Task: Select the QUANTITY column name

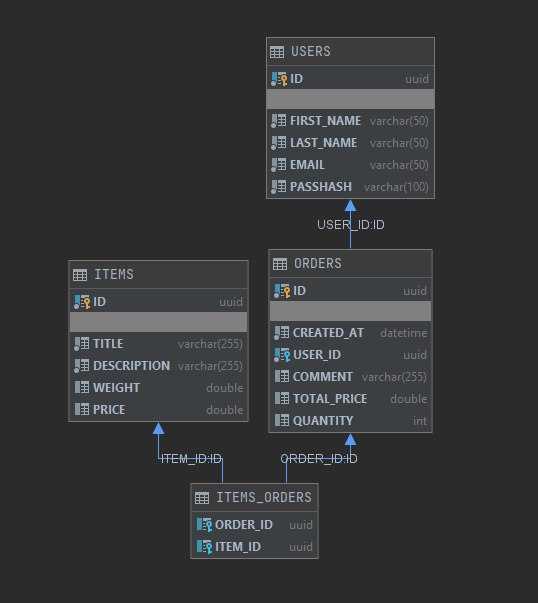Action: click(323, 420)
